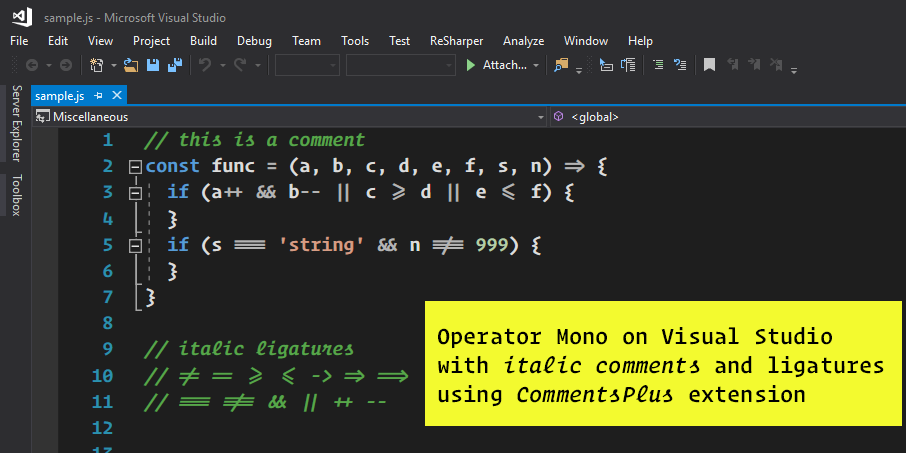Collapse the if block at line 3
The image size is (906, 453).
135,194
